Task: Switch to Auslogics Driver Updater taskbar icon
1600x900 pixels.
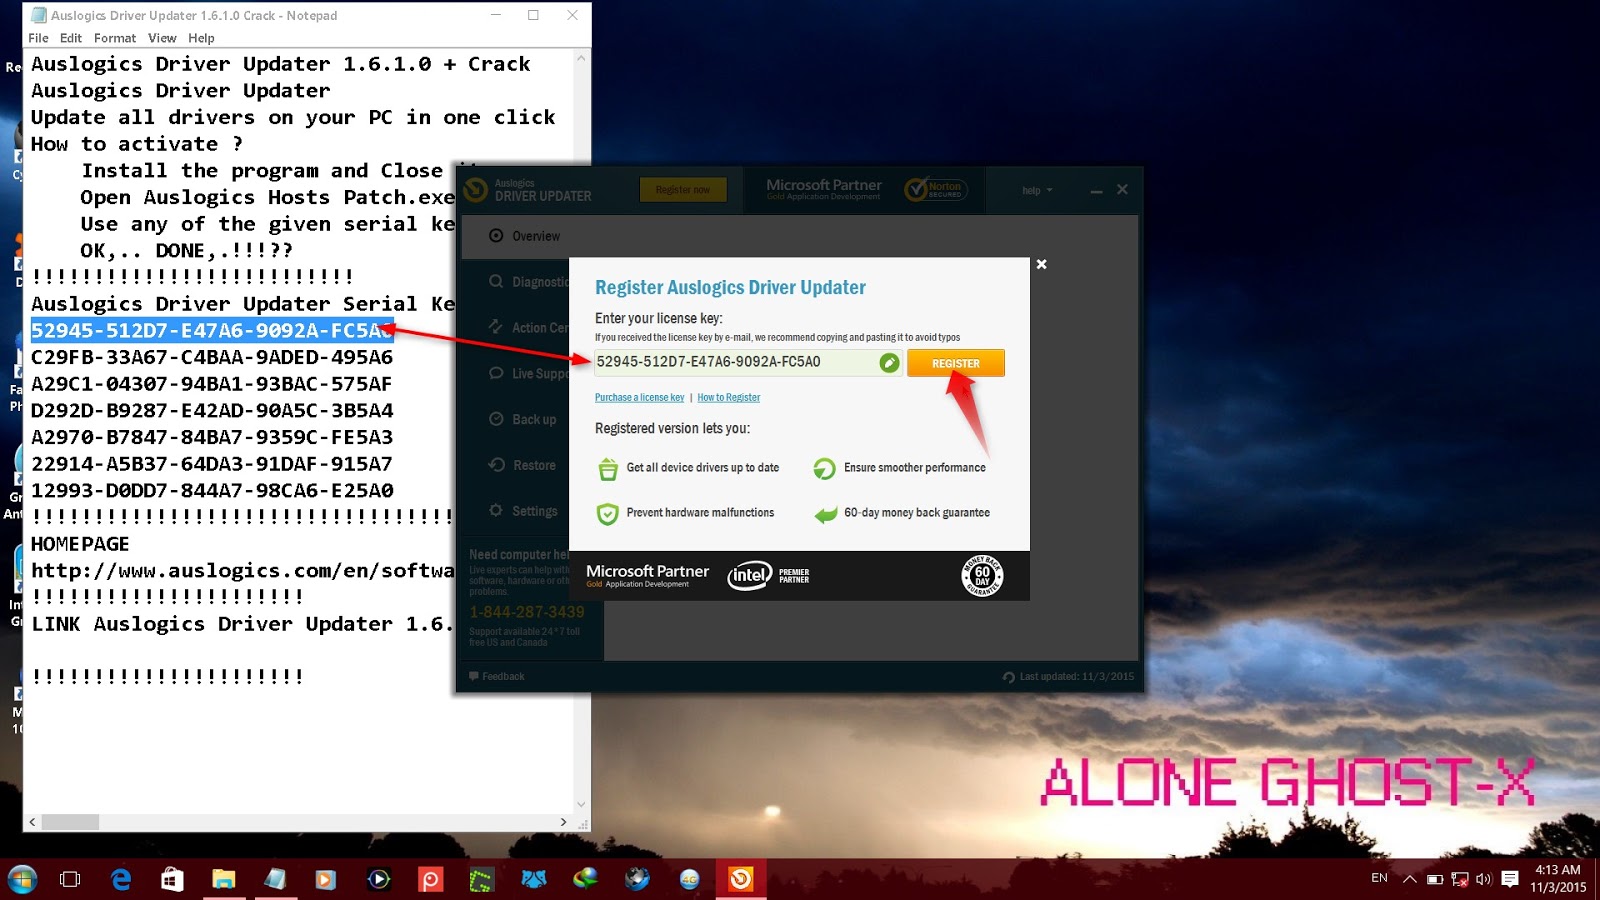Action: [741, 880]
